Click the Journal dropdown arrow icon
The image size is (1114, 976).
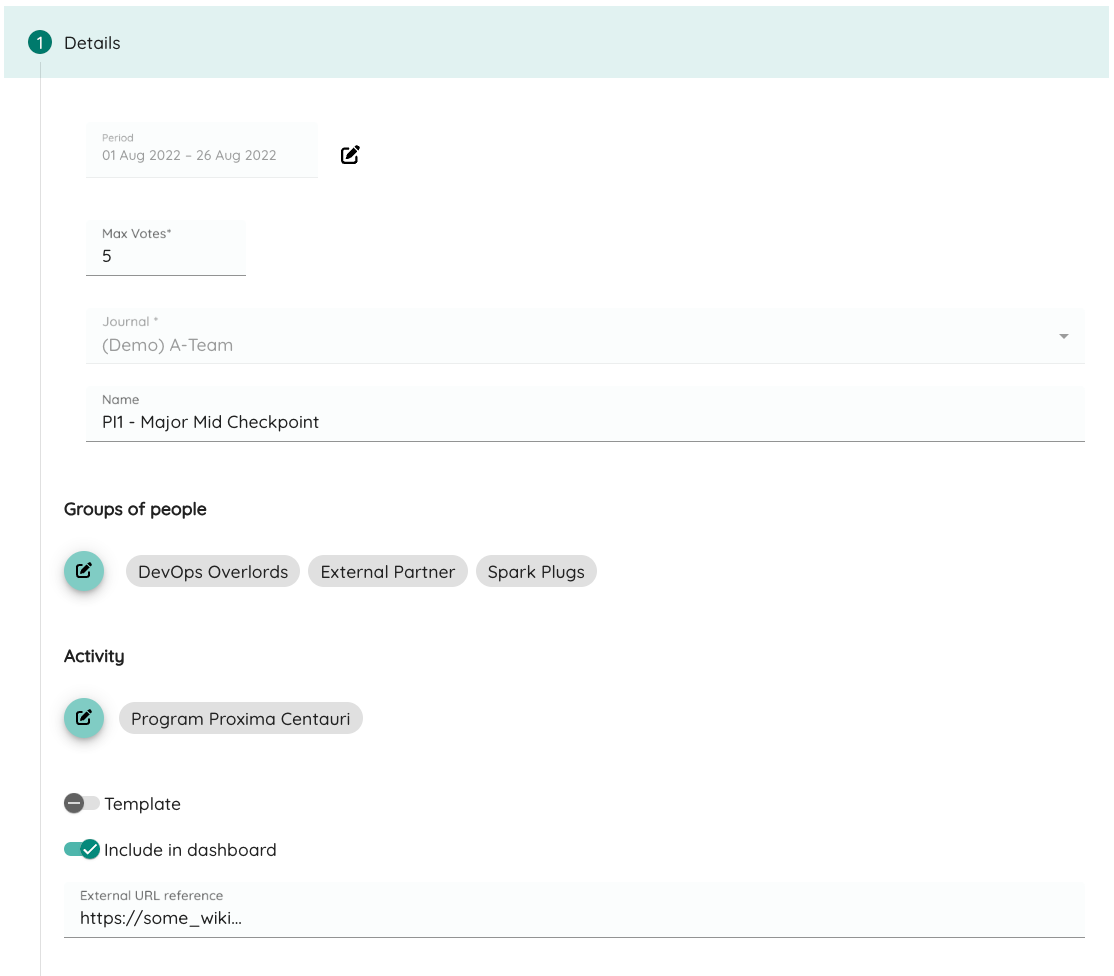(x=1064, y=336)
